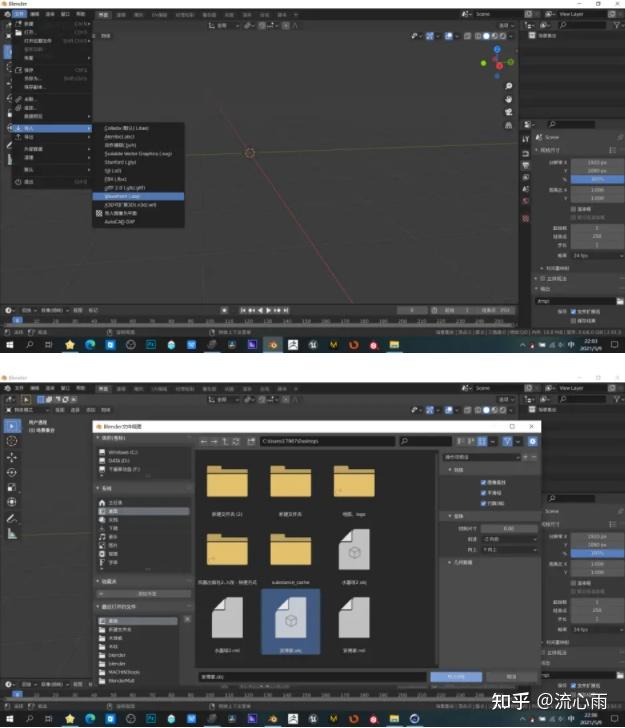The height and width of the screenshot is (728, 625).
Task: Toggle third checkbox under import Include section
Action: (x=483, y=503)
